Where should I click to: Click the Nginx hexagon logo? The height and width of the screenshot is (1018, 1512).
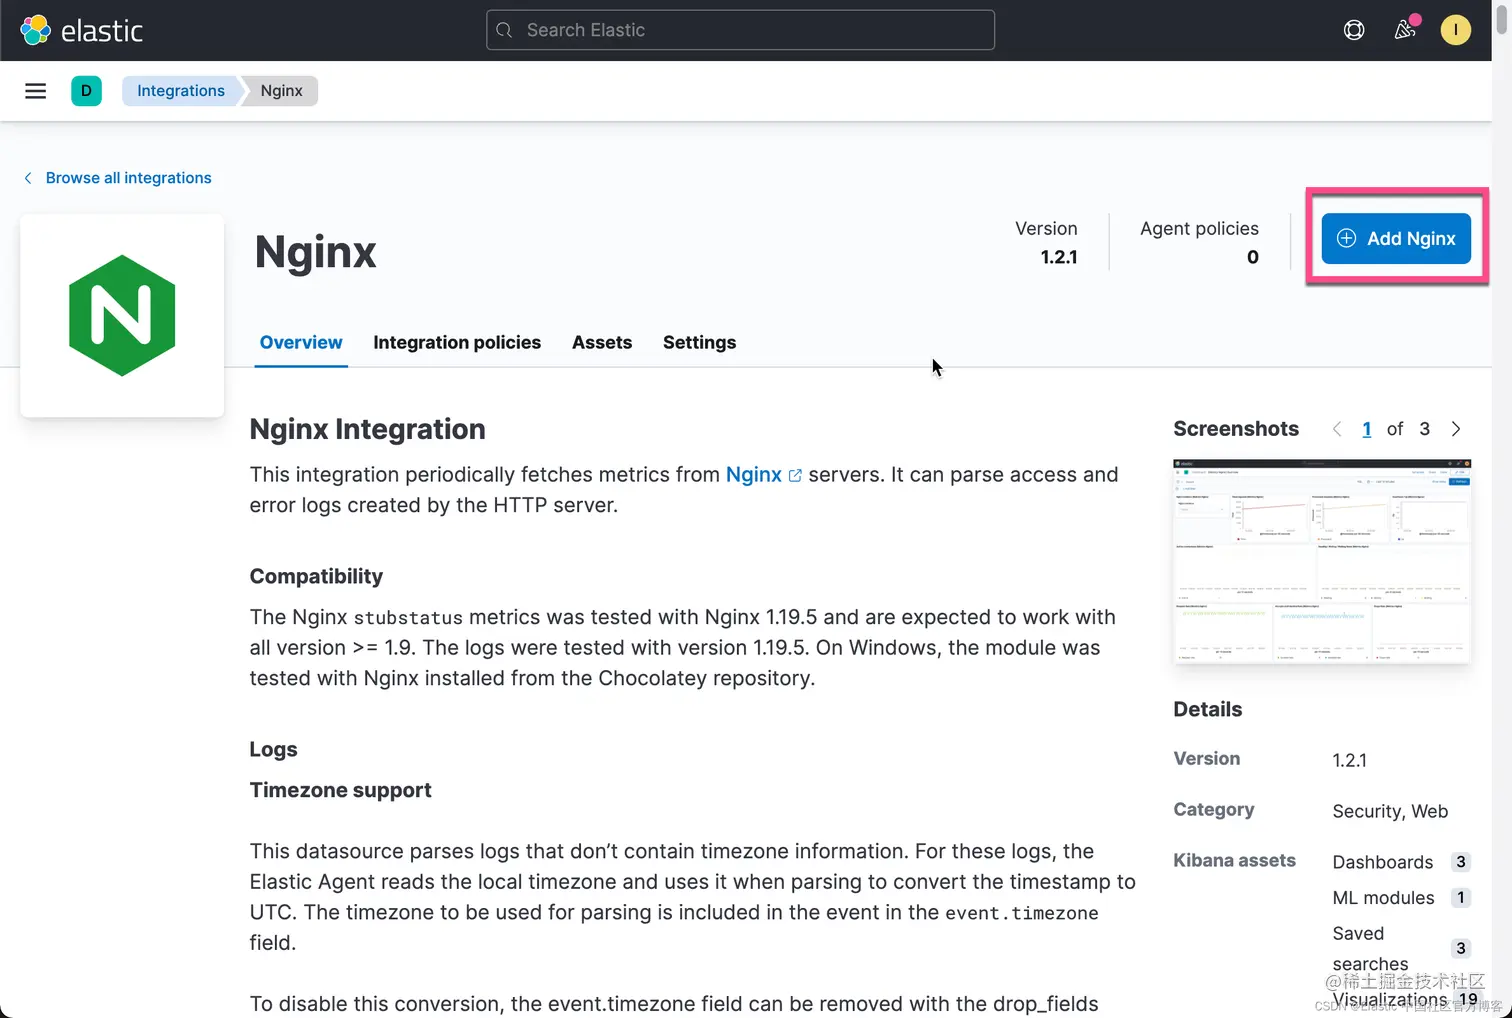pos(122,315)
